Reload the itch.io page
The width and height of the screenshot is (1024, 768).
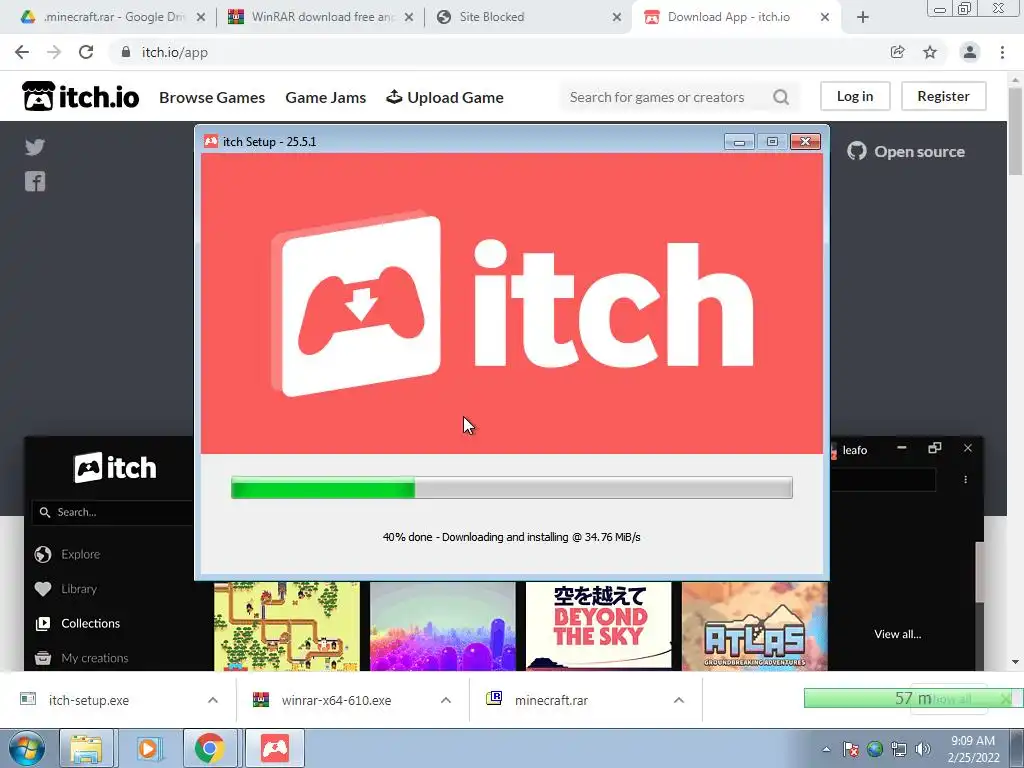click(86, 52)
